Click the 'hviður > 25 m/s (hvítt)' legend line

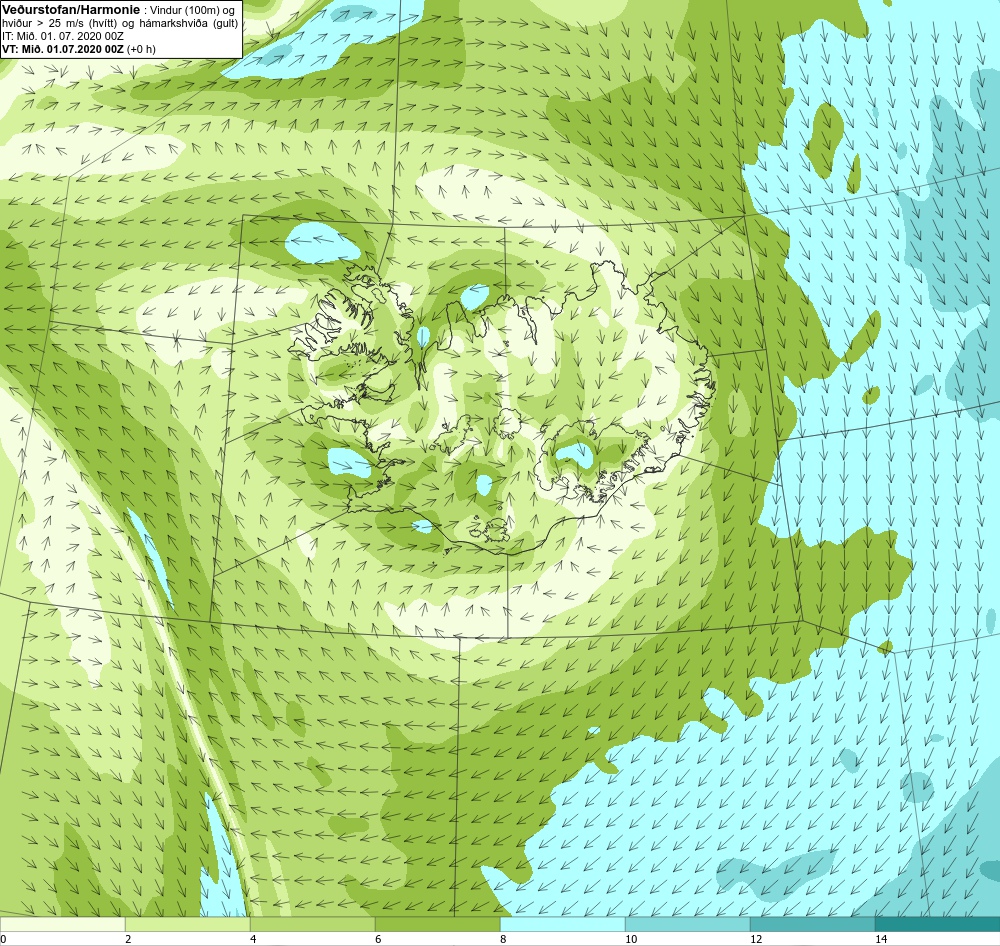pyautogui.click(x=121, y=23)
